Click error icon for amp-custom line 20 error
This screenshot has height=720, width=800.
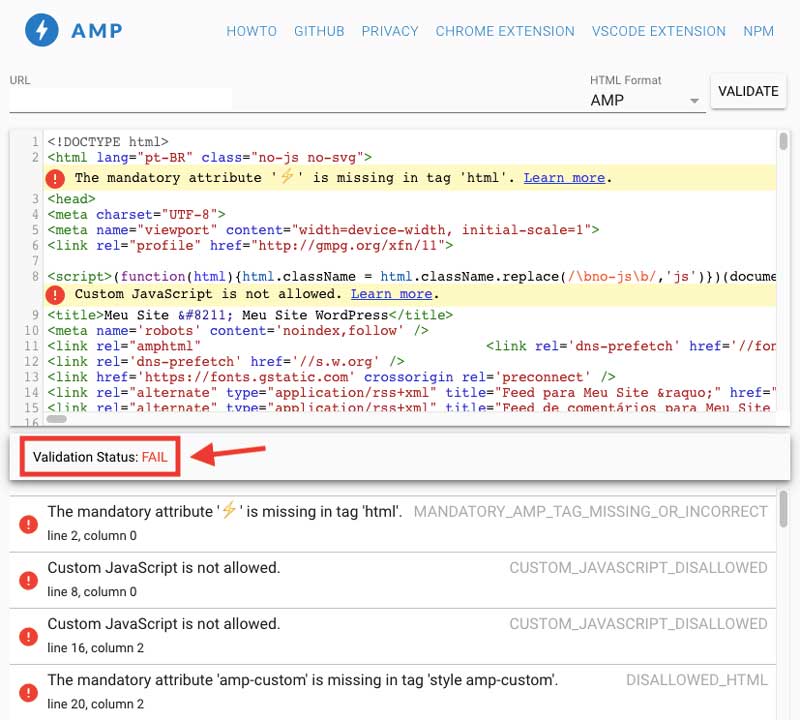(x=29, y=691)
